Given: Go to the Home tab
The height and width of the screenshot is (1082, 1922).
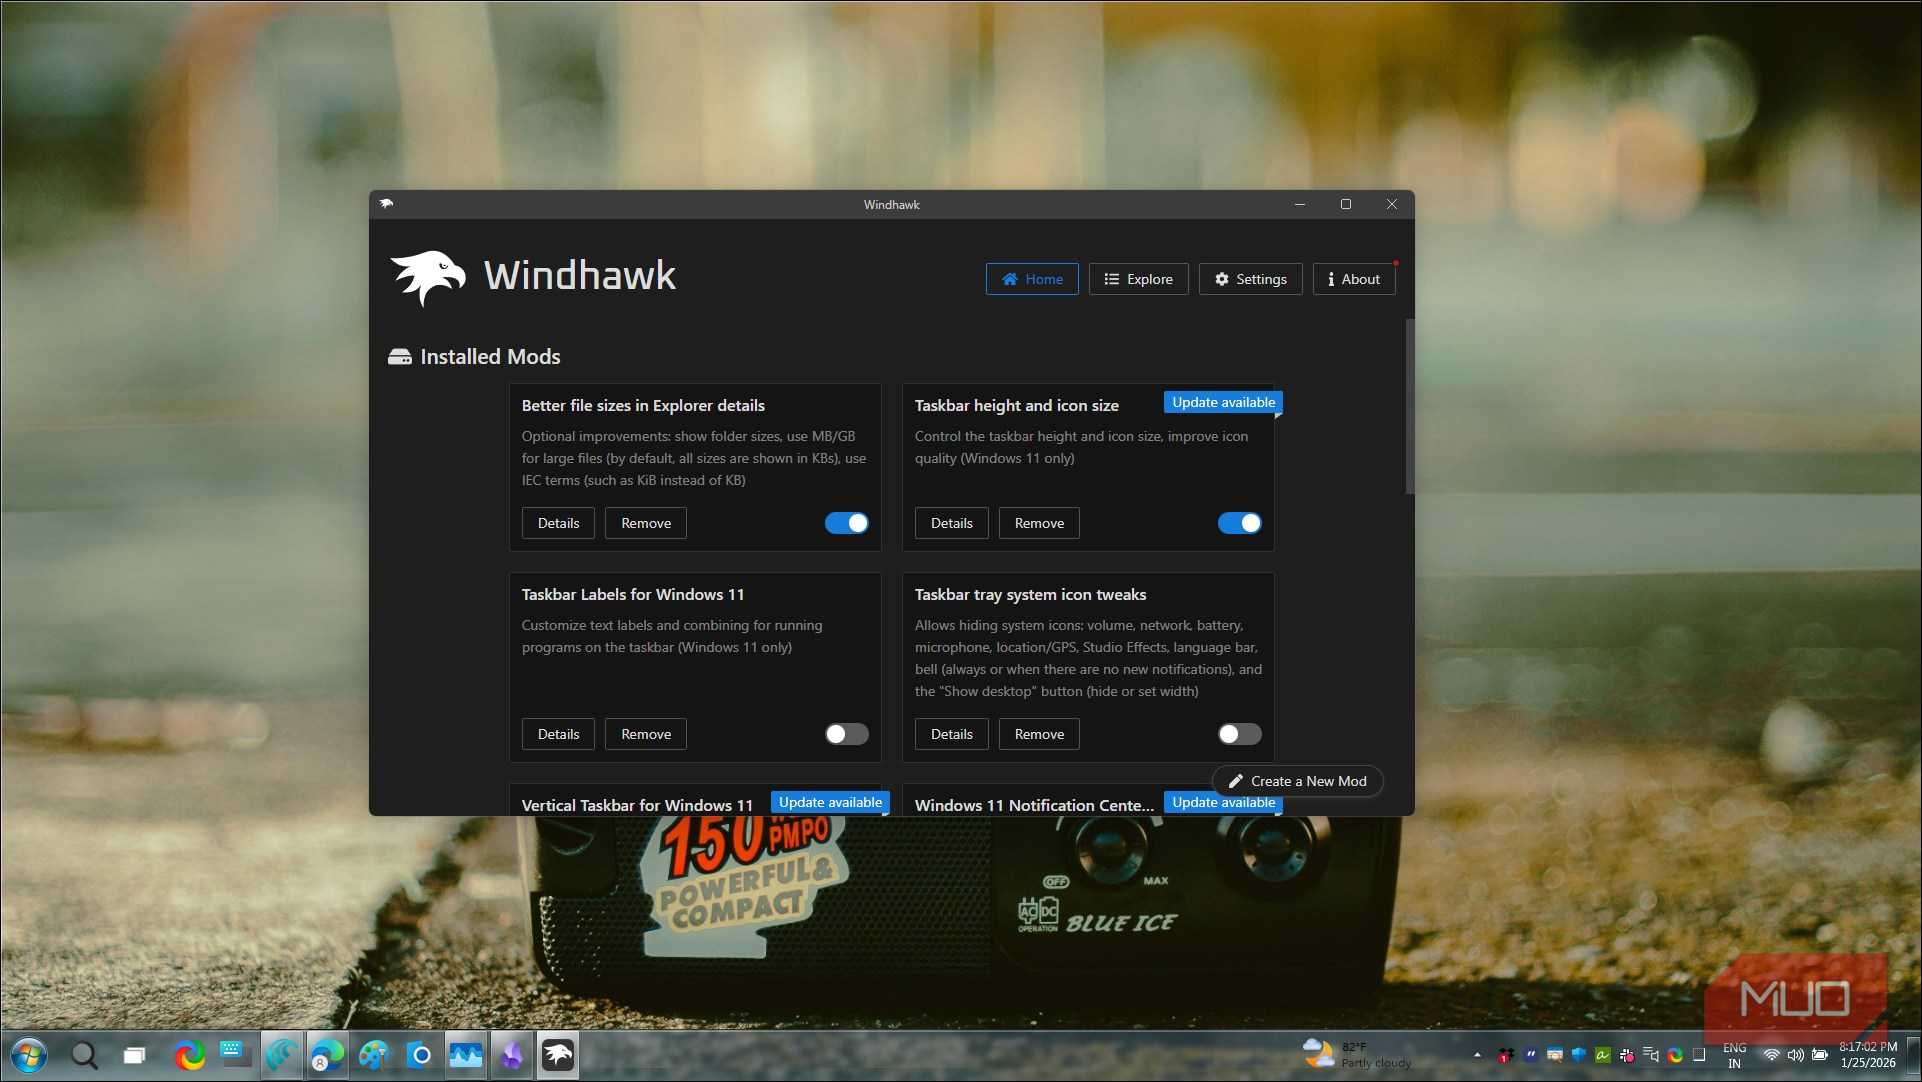Looking at the screenshot, I should pyautogui.click(x=1032, y=279).
